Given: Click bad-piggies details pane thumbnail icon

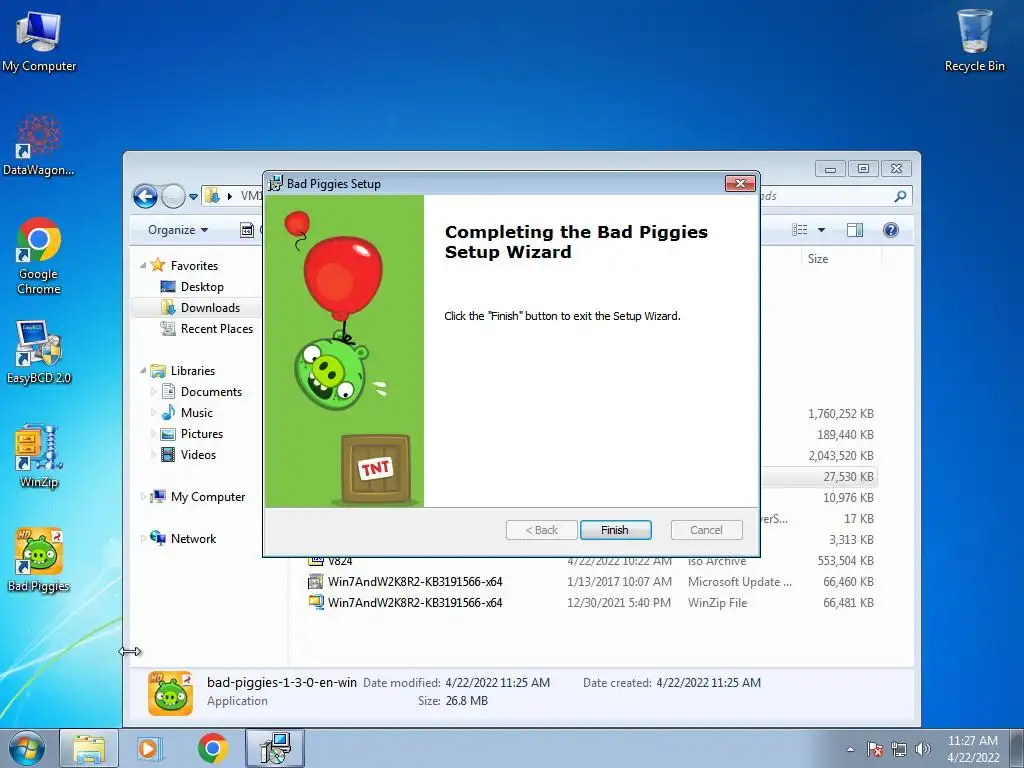Looking at the screenshot, I should tap(170, 693).
